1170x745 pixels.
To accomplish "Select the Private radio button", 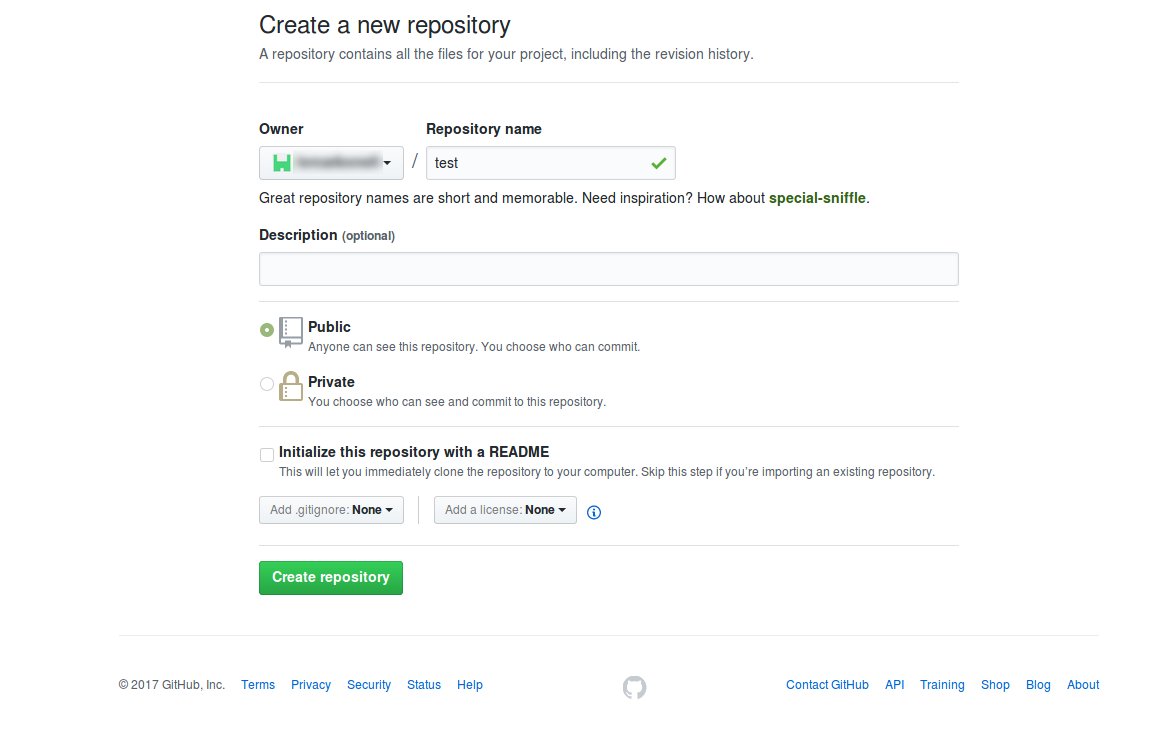I will pos(266,384).
